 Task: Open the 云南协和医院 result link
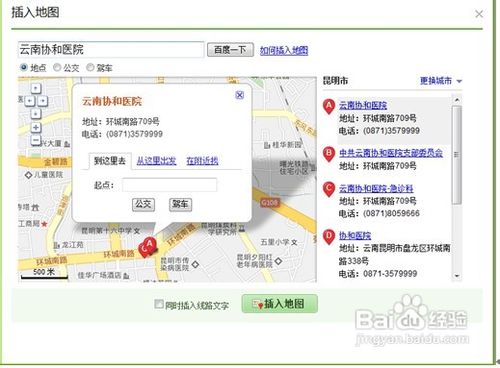pos(363,105)
